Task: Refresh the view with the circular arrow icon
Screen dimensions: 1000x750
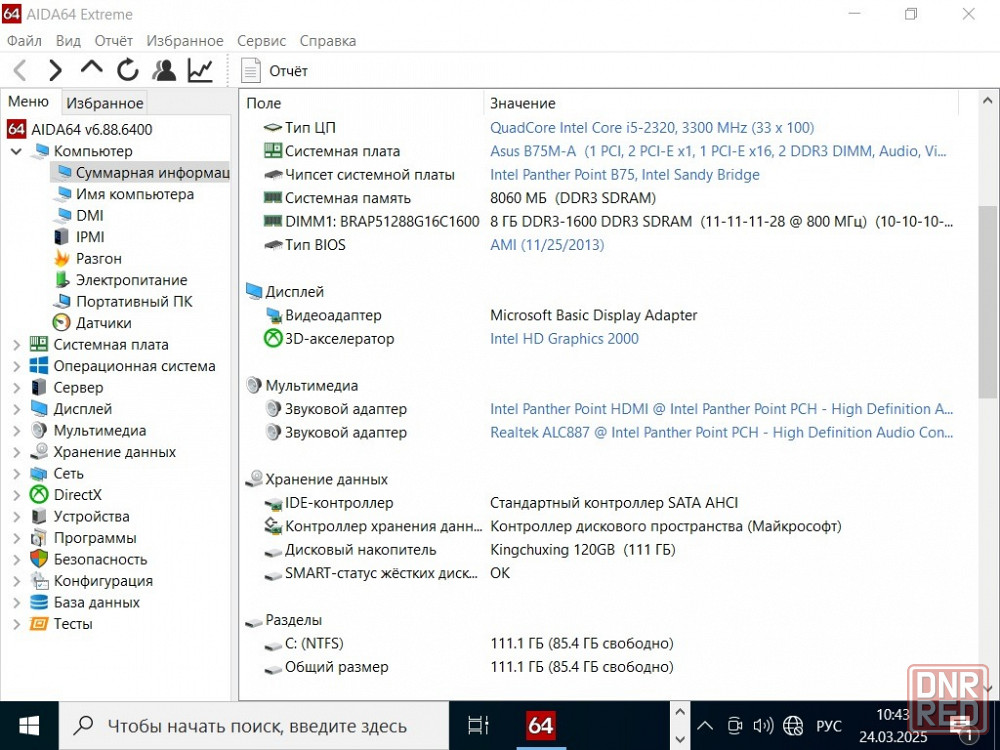Action: point(128,70)
